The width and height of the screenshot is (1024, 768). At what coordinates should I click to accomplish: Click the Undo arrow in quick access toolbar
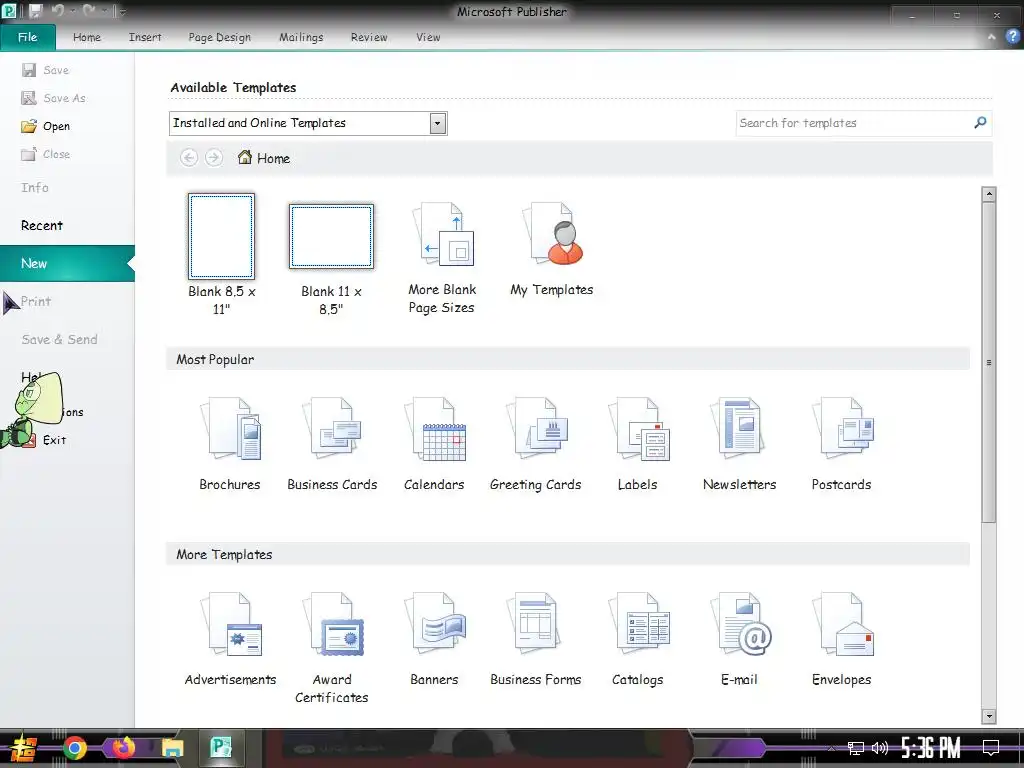[x=58, y=11]
